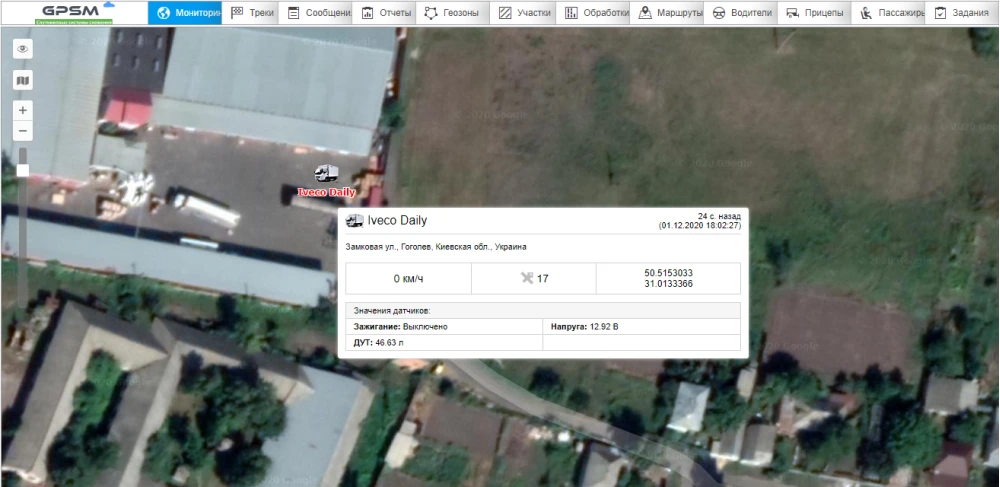Click the Значения датчиков header
Viewport: 1000px width, 487px height.
point(543,310)
